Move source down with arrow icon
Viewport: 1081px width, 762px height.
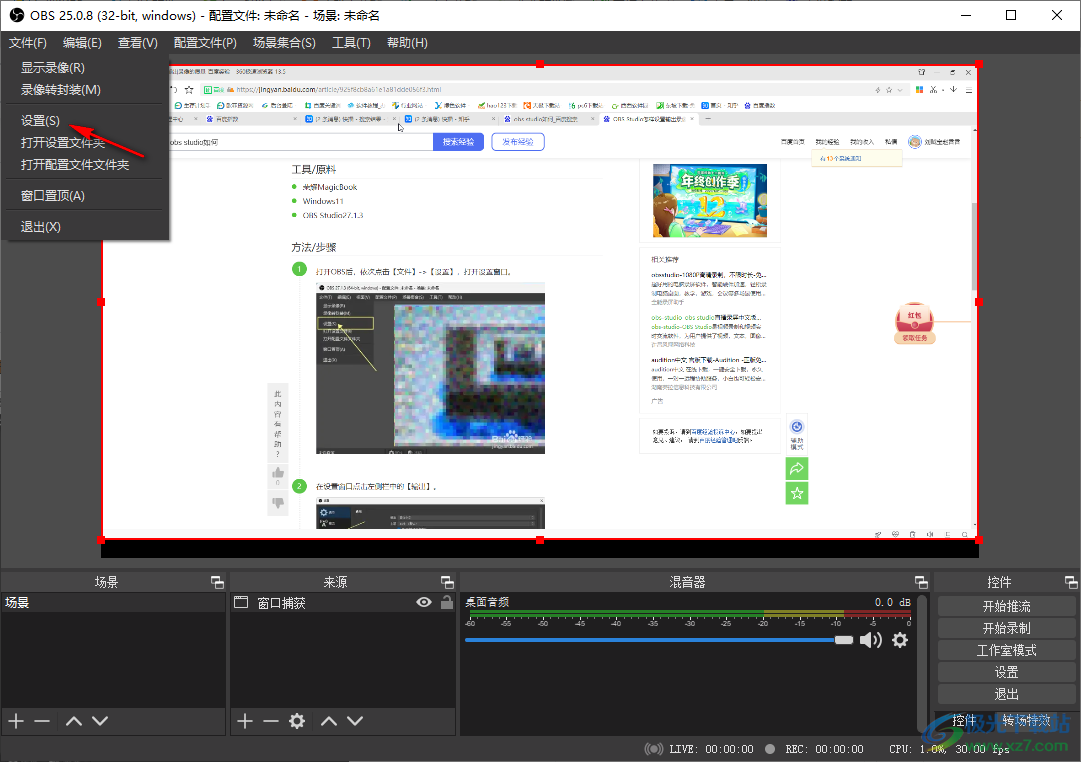355,721
